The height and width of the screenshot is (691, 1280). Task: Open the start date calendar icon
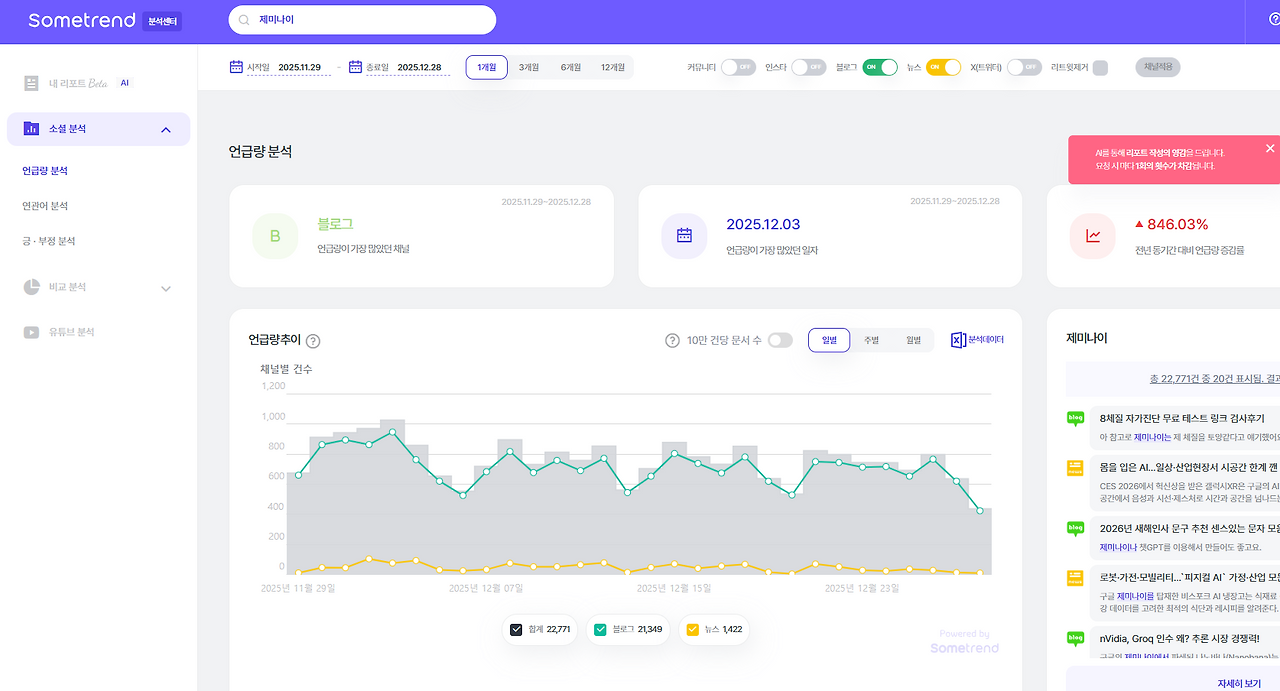point(236,67)
